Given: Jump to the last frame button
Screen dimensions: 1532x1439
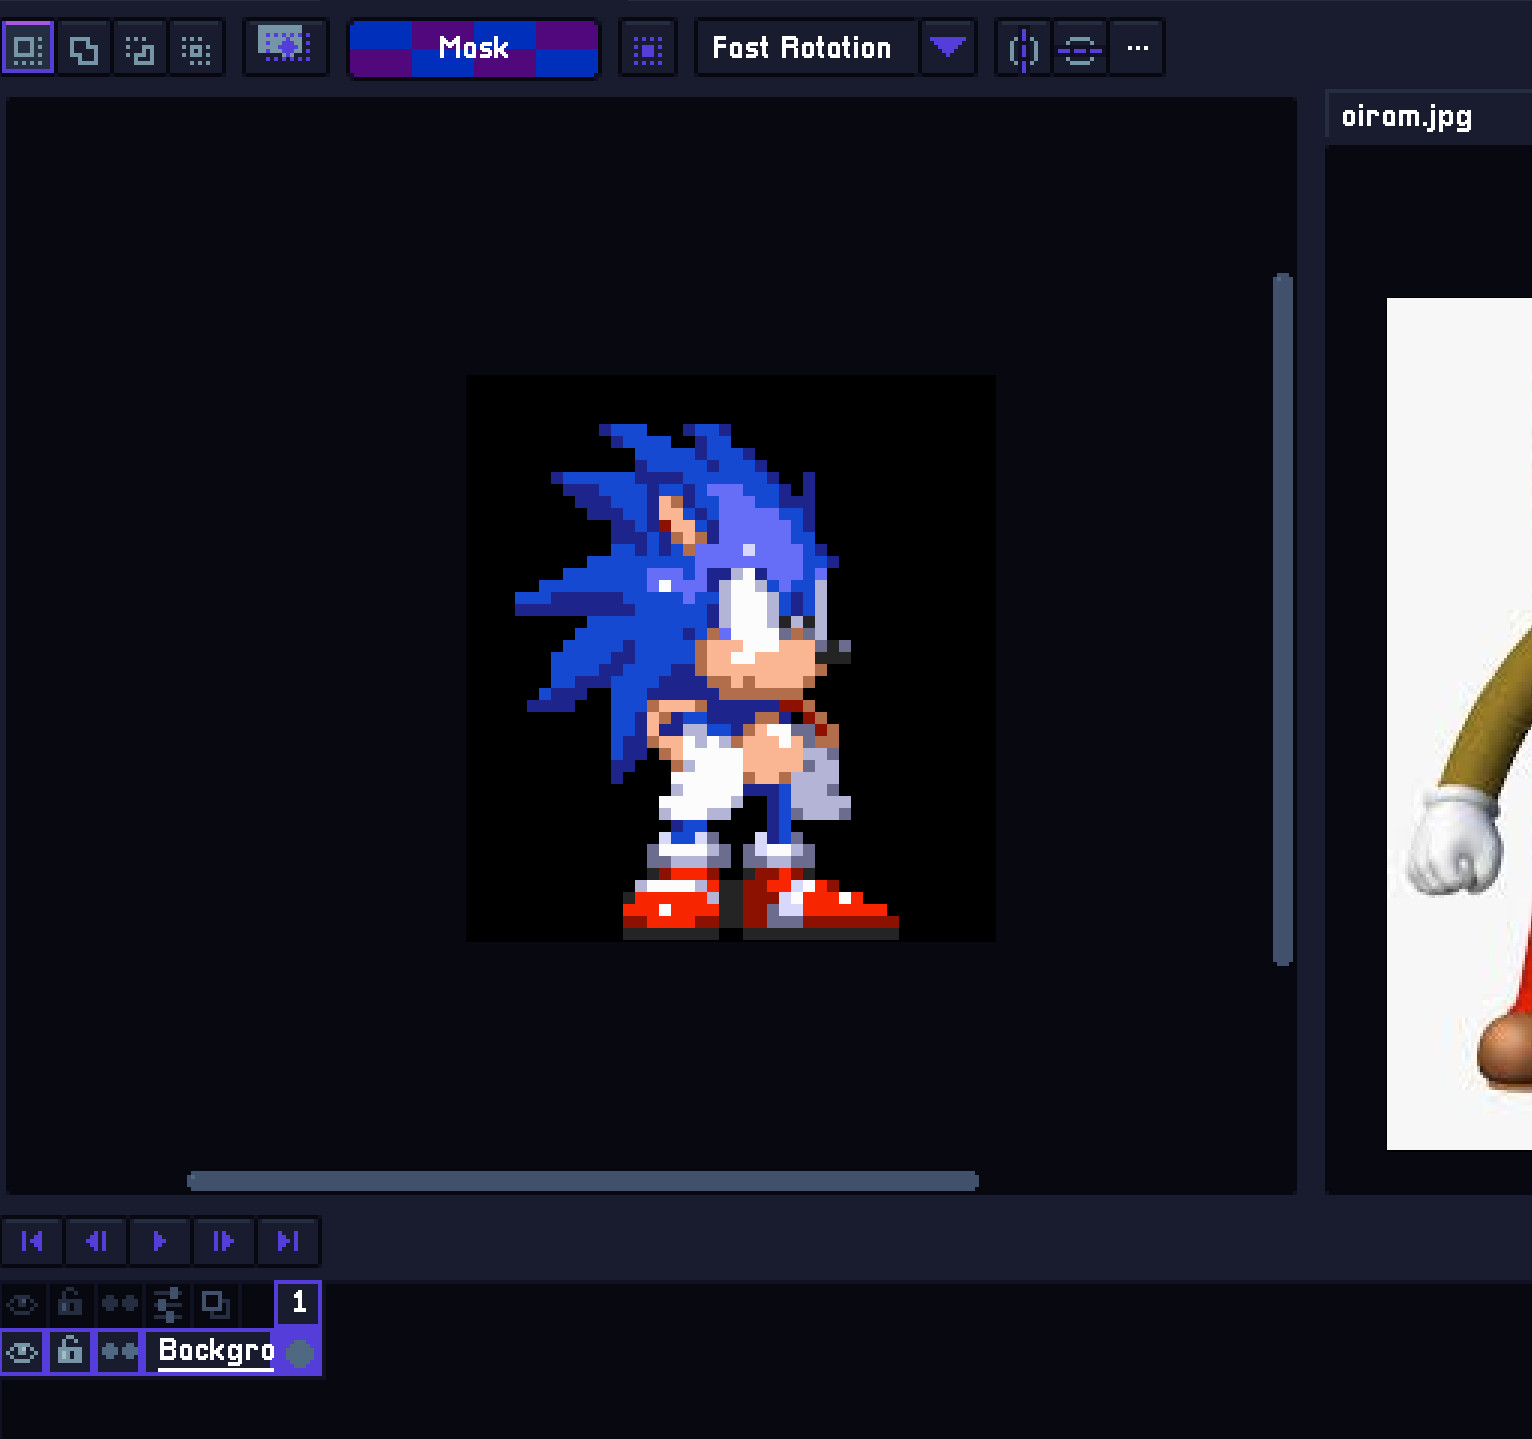Looking at the screenshot, I should (288, 1241).
